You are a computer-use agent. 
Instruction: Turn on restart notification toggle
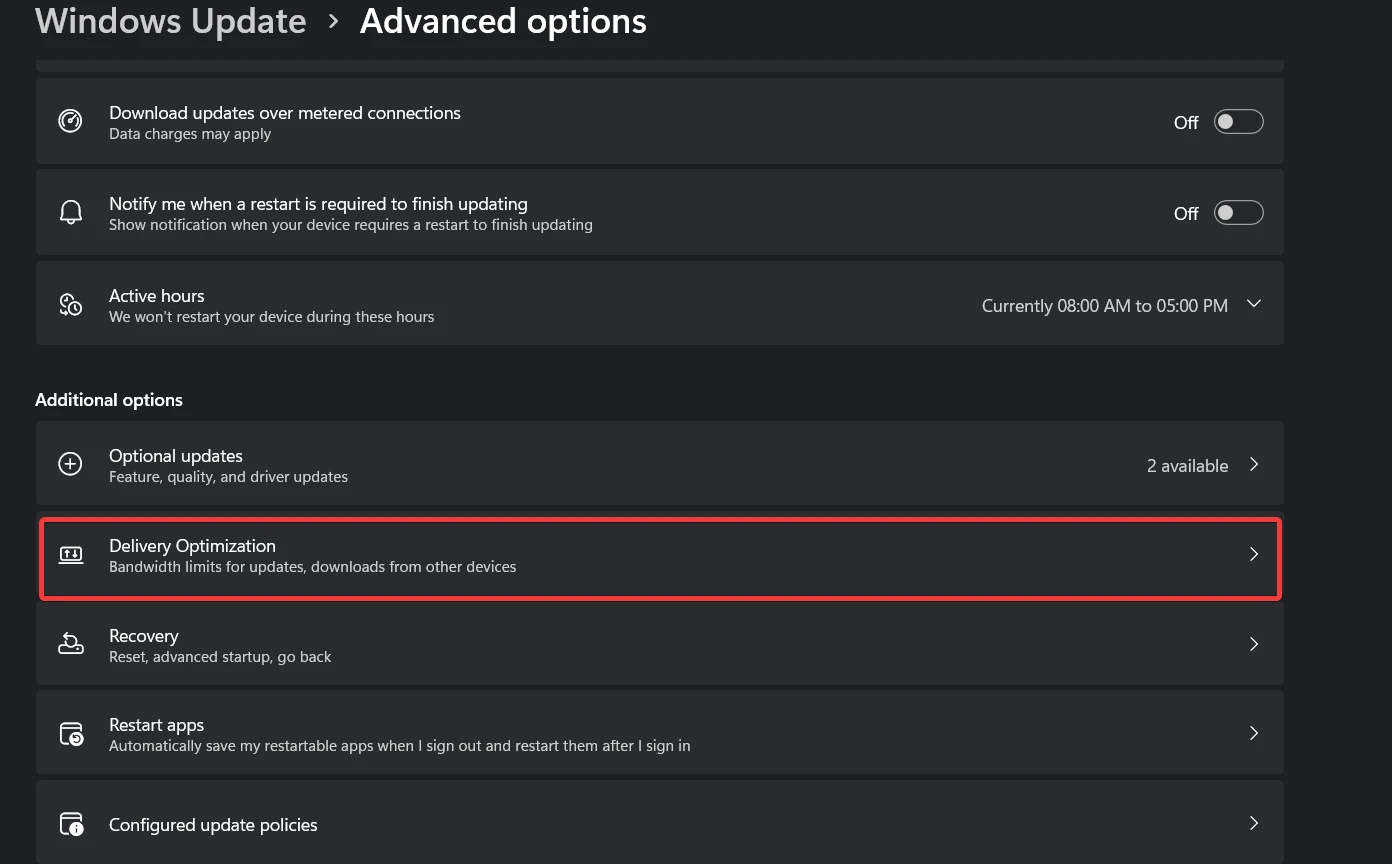(x=1238, y=213)
